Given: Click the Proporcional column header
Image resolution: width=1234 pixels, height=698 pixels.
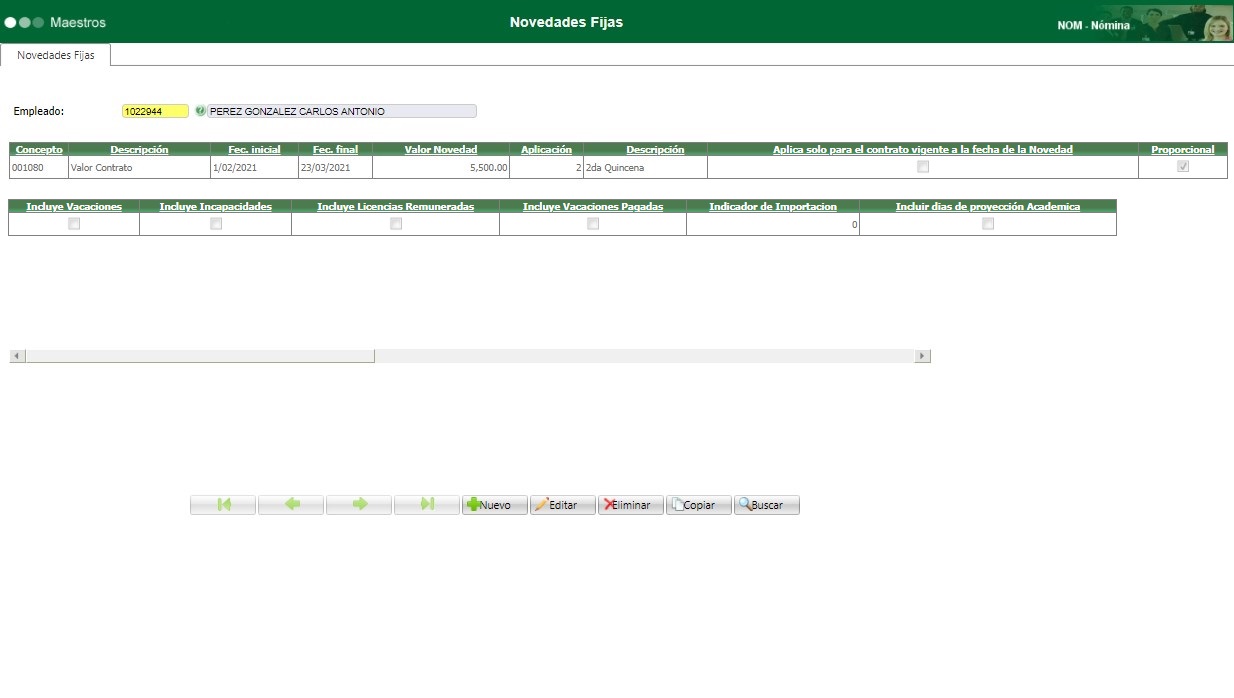Looking at the screenshot, I should (x=1183, y=149).
